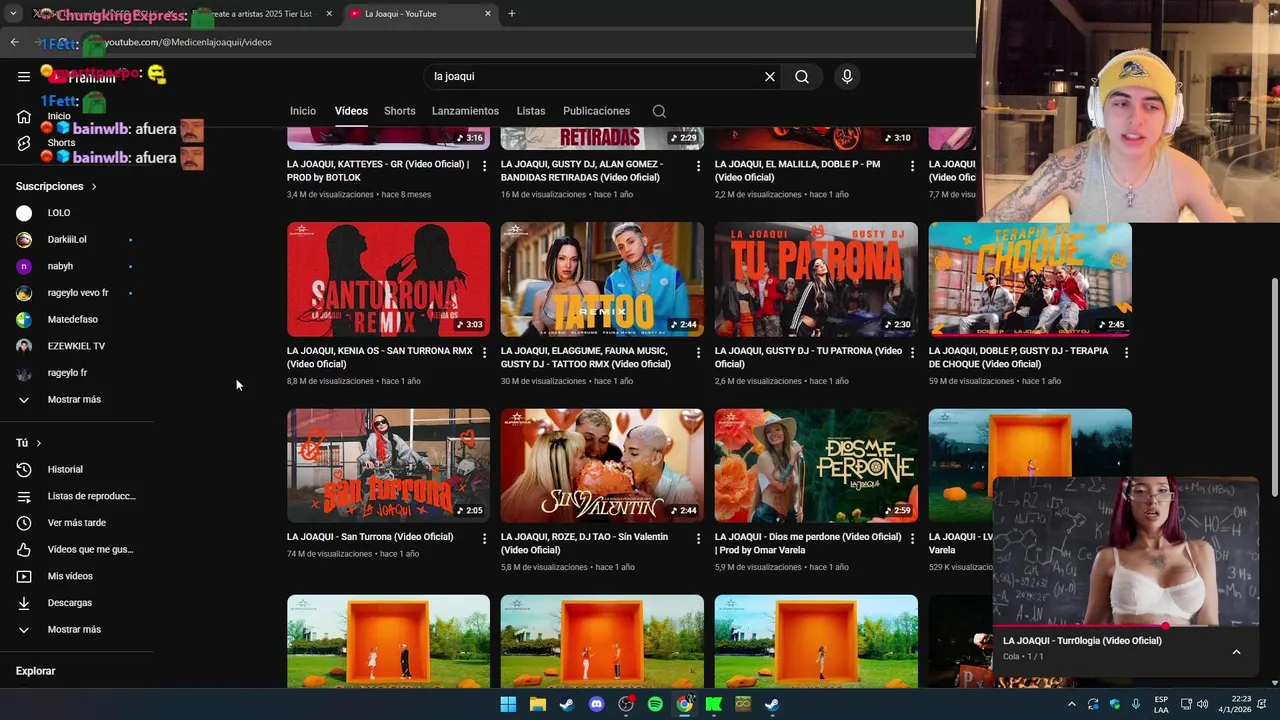
Task: Open rageylo vevo fr channel
Action: (x=76, y=293)
